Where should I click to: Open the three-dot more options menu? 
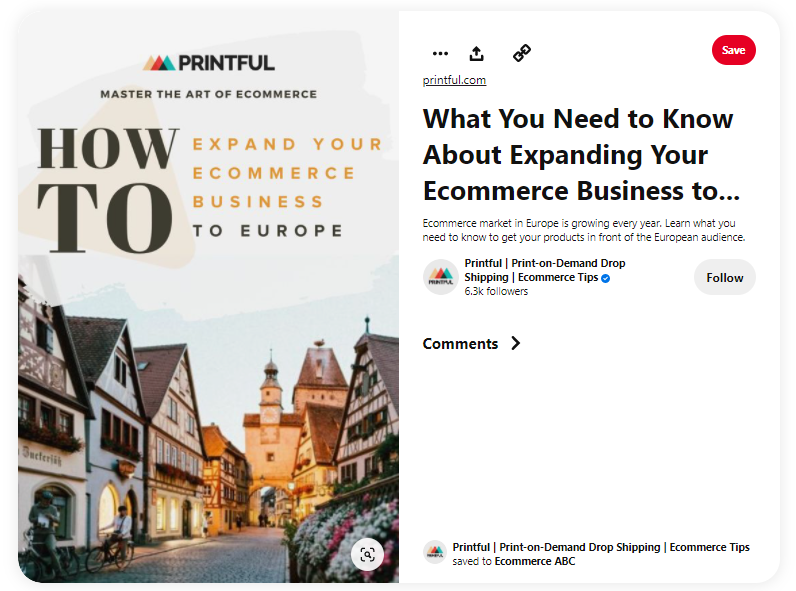pyautogui.click(x=440, y=54)
